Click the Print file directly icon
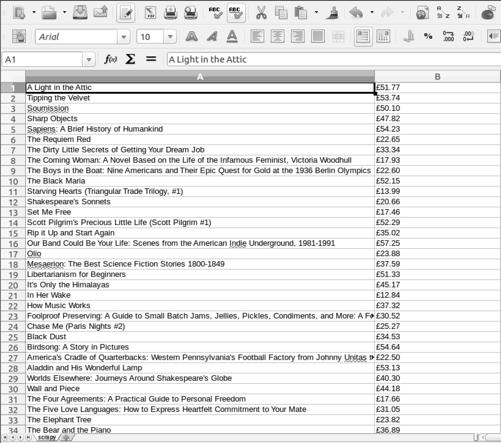The height and width of the screenshot is (443, 501). coord(170,13)
